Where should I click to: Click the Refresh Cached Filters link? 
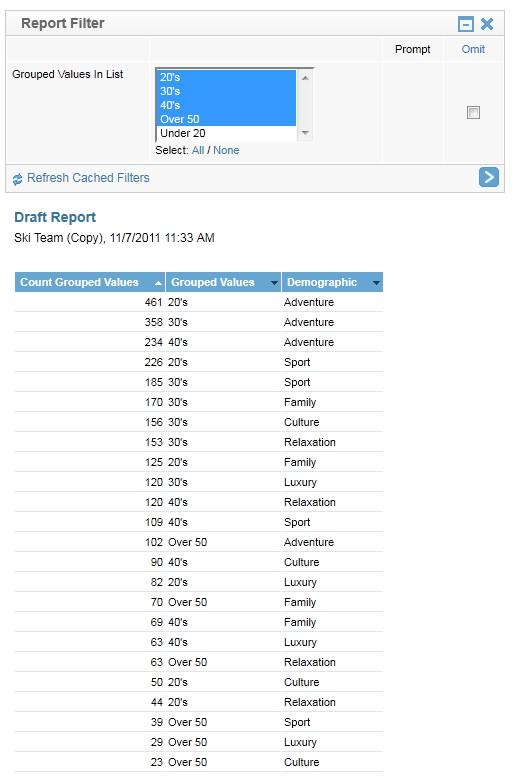(x=88, y=178)
